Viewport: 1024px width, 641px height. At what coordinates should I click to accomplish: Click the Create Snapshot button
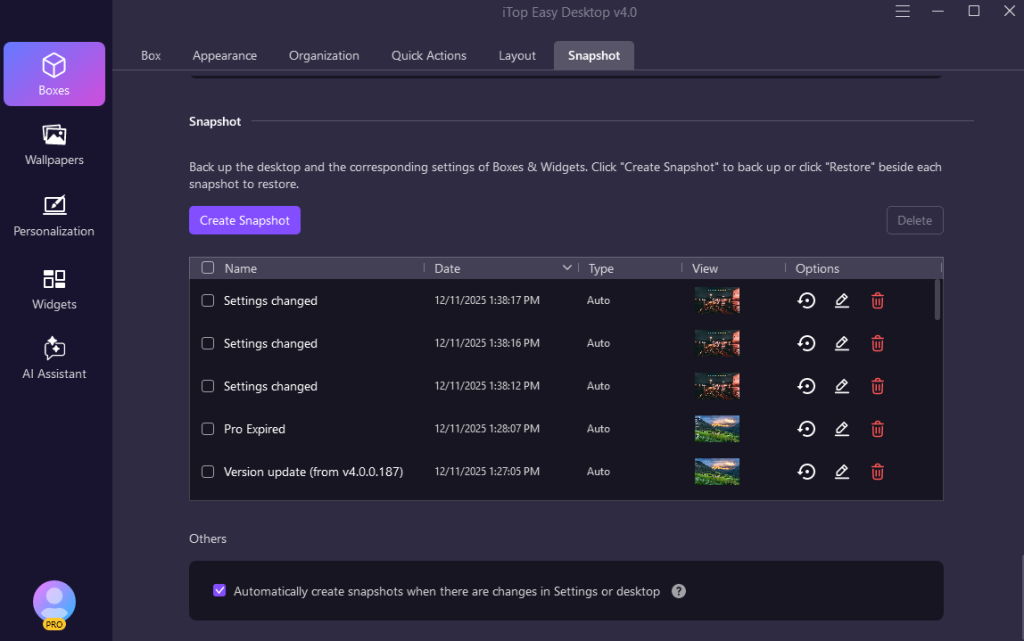click(245, 221)
